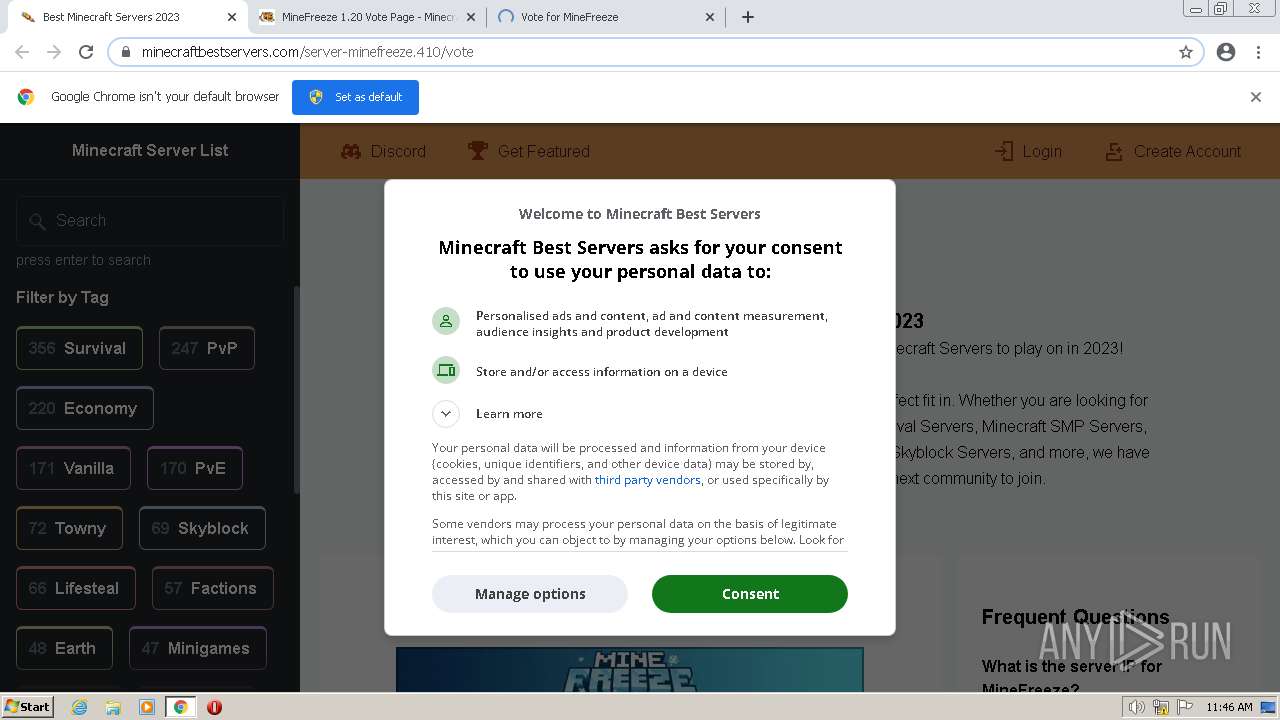The image size is (1280, 720).
Task: Dismiss the default browser notification bar
Action: point(1256,97)
